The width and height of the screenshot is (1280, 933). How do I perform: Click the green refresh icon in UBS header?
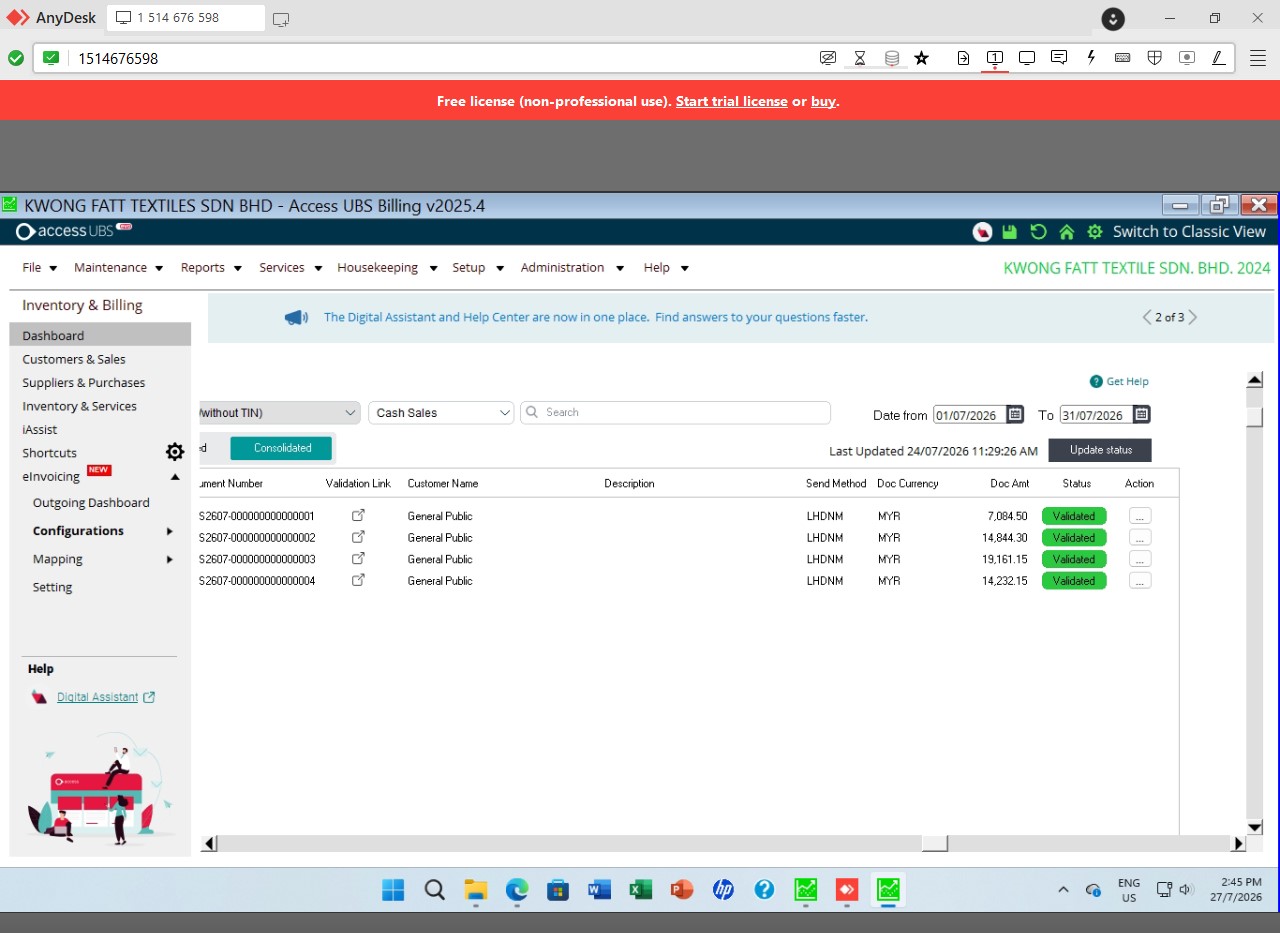click(1038, 232)
